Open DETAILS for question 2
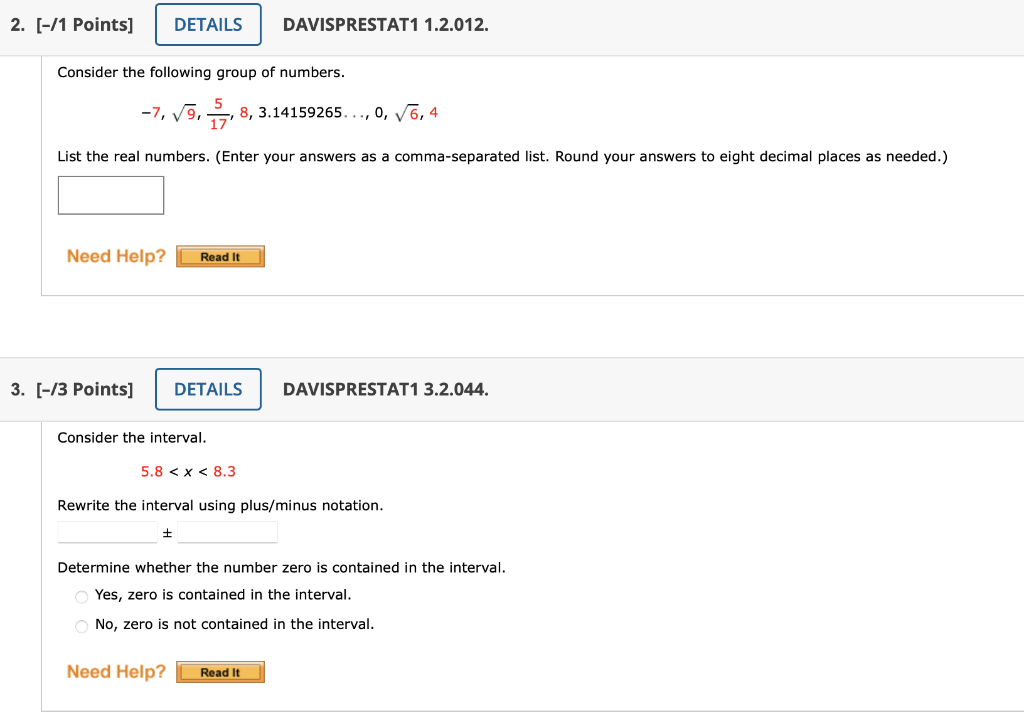1024x720 pixels. tap(207, 24)
